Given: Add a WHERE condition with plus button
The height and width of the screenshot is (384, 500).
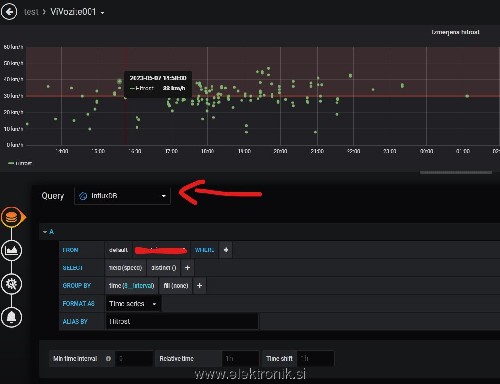Looking at the screenshot, I should coord(226,250).
